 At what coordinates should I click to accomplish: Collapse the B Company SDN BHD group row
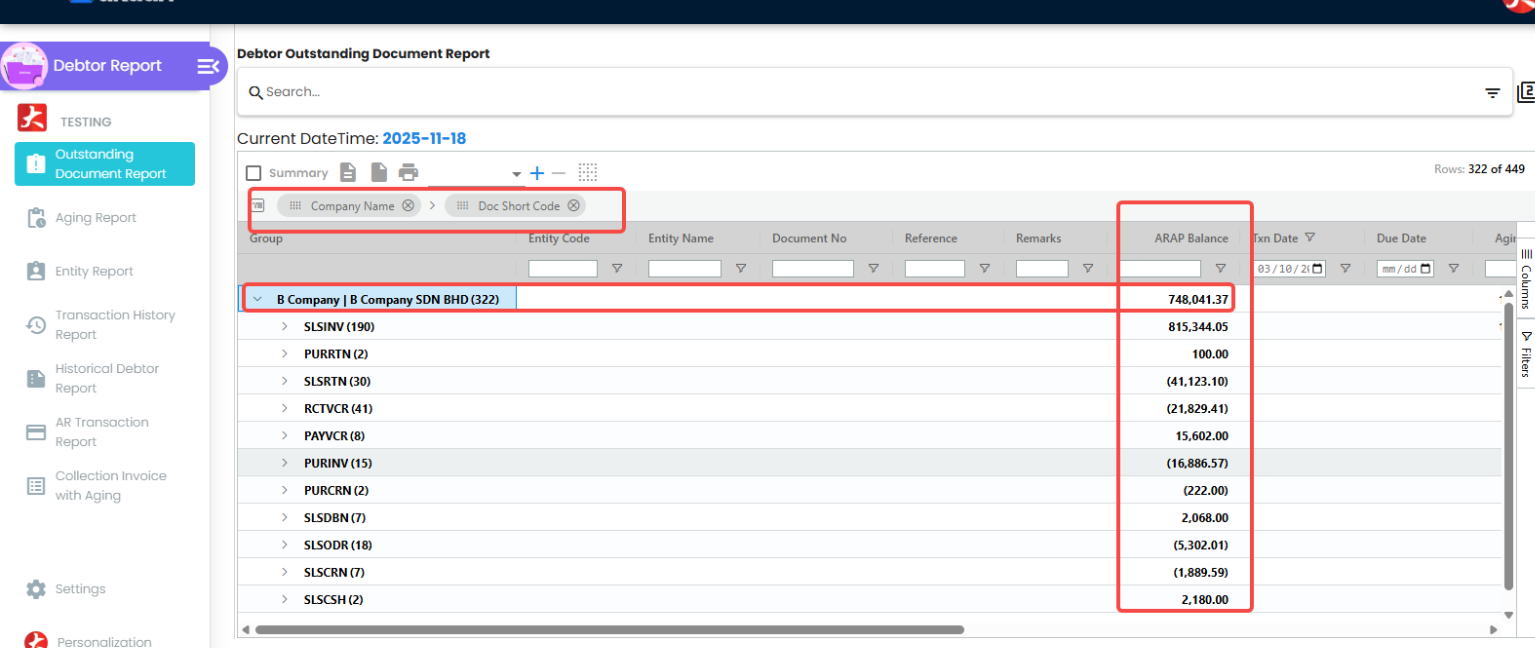pos(258,298)
